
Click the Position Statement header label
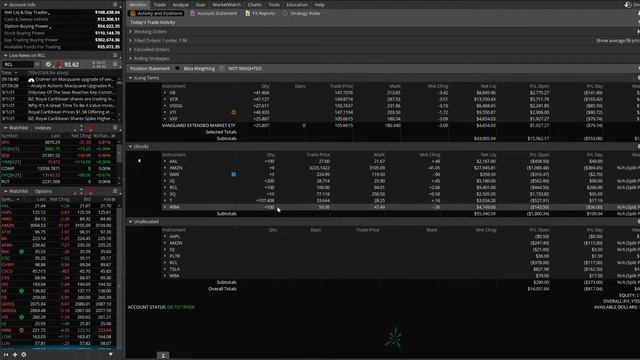point(150,68)
